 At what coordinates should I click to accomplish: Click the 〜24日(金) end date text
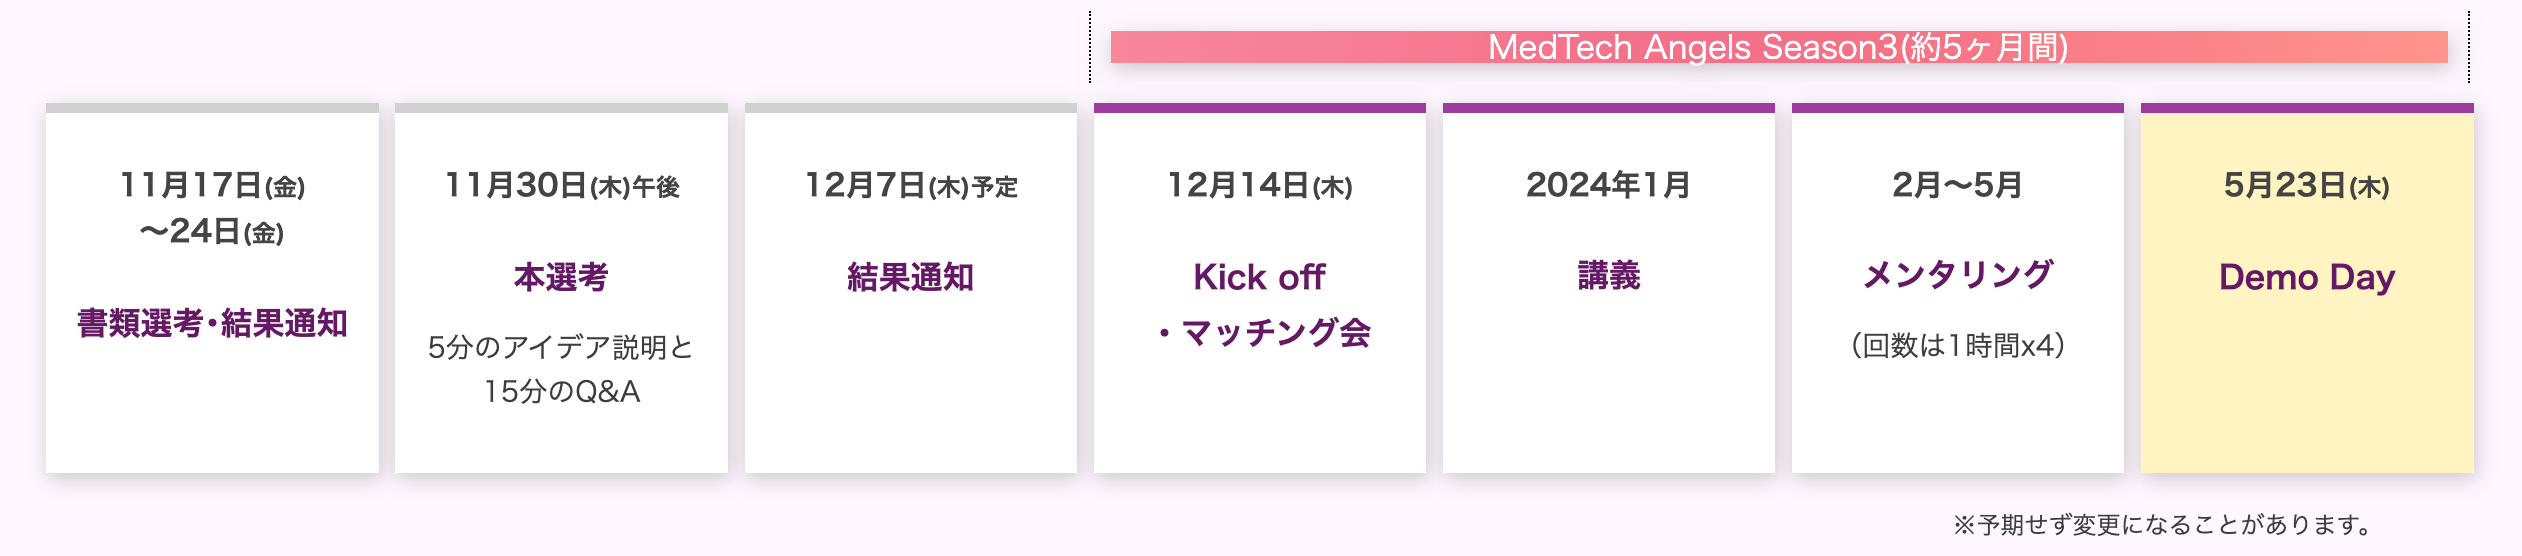[x=212, y=232]
